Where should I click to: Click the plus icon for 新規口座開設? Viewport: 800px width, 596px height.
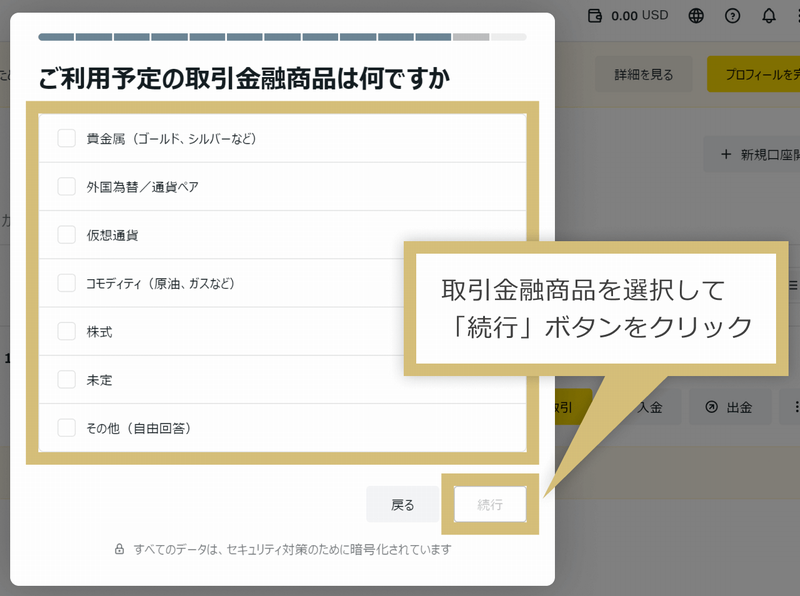(725, 155)
